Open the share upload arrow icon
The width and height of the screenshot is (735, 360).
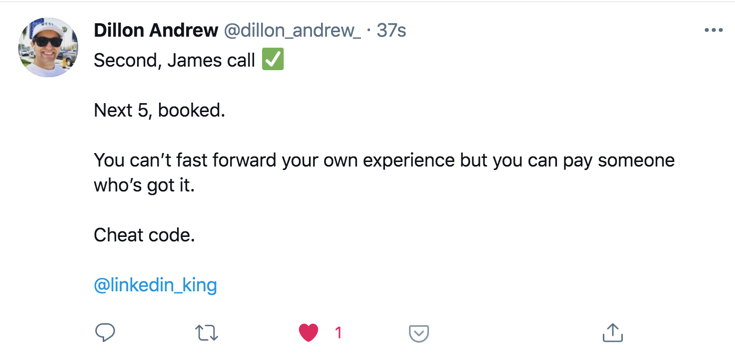click(612, 332)
